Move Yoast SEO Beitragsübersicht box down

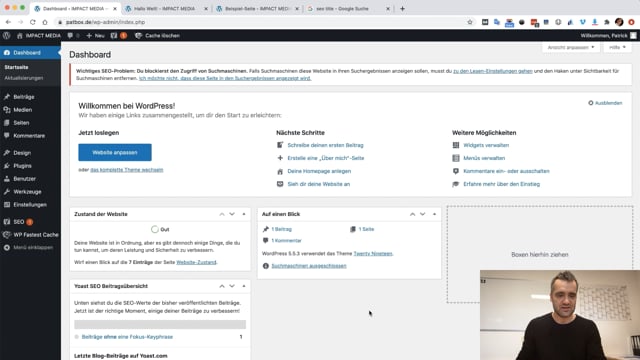point(232,286)
